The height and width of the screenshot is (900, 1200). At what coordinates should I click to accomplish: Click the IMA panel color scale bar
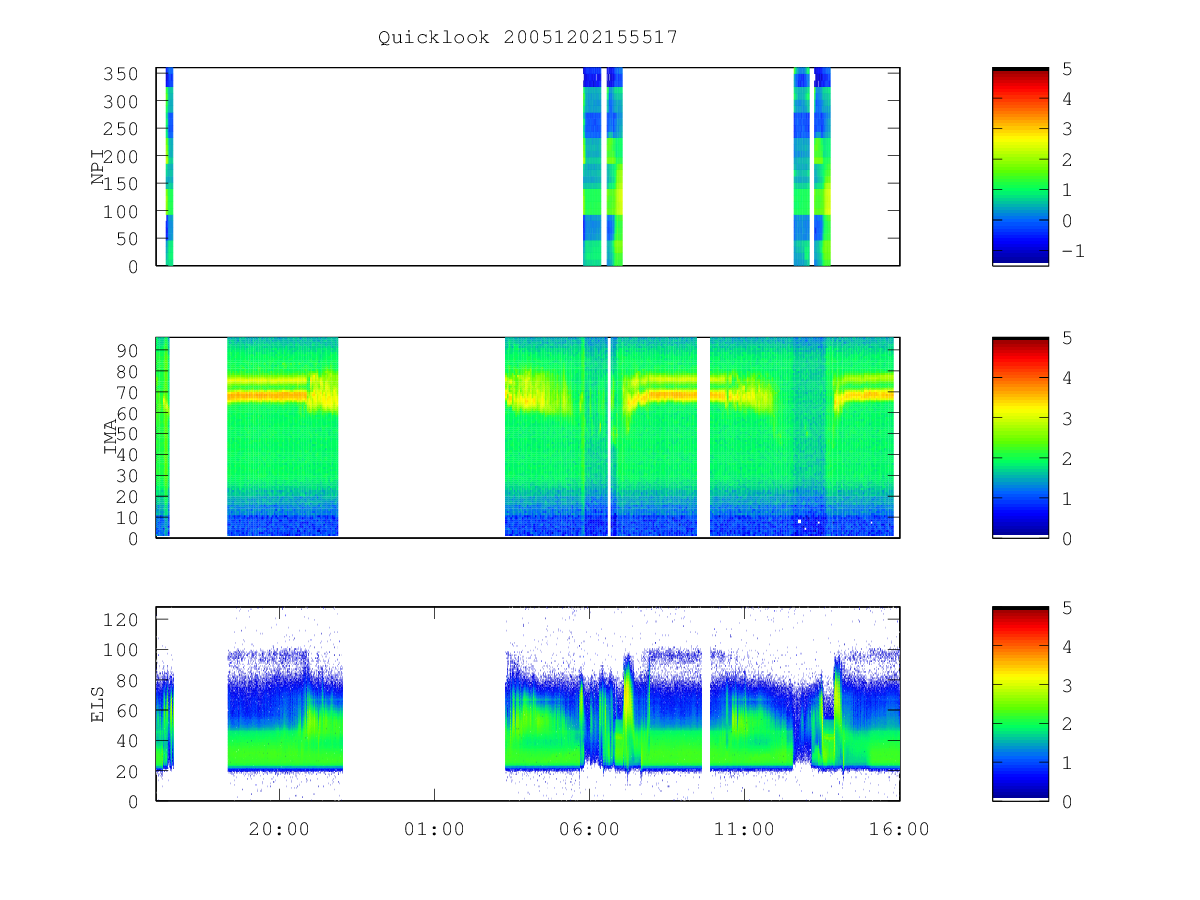tap(1020, 437)
